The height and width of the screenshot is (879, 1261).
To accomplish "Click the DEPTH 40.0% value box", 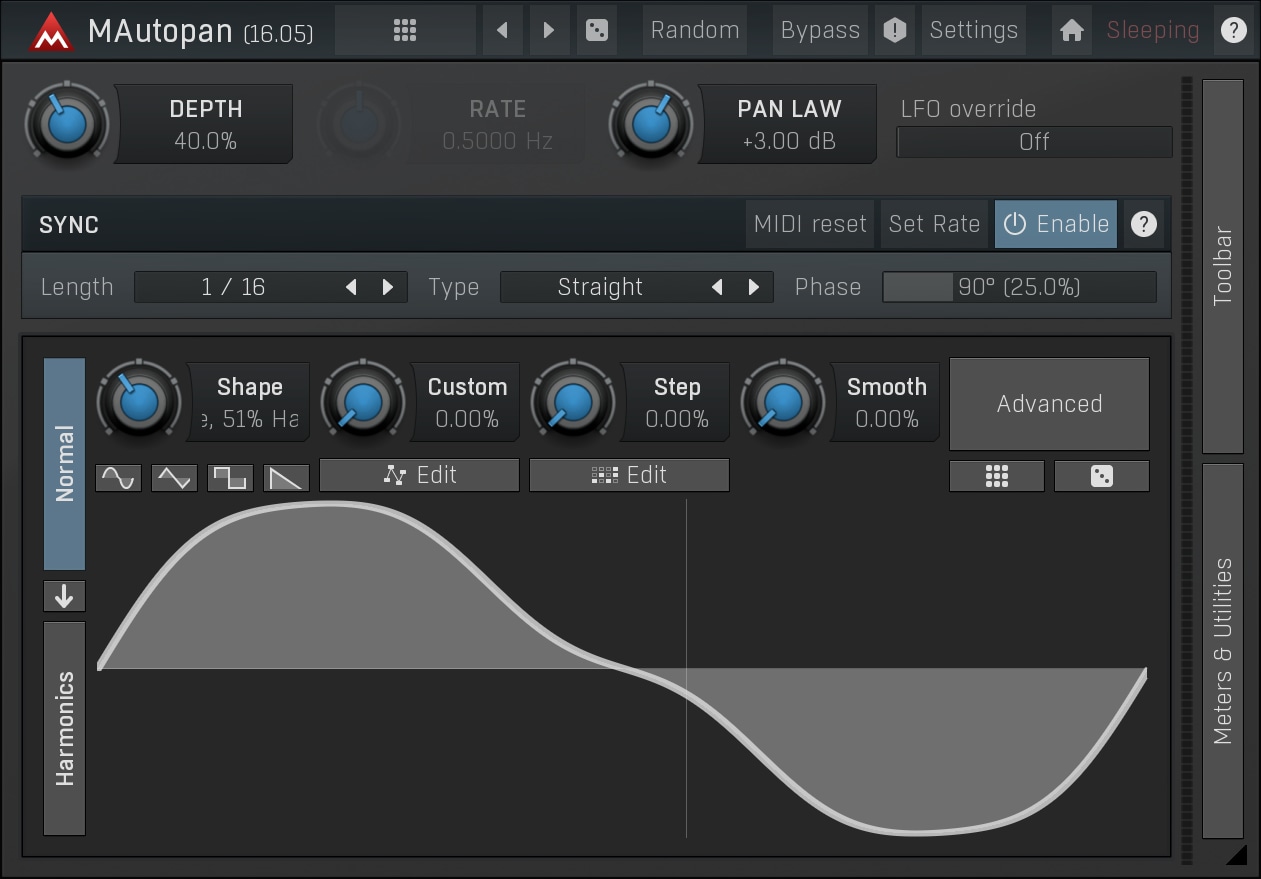I will [205, 124].
